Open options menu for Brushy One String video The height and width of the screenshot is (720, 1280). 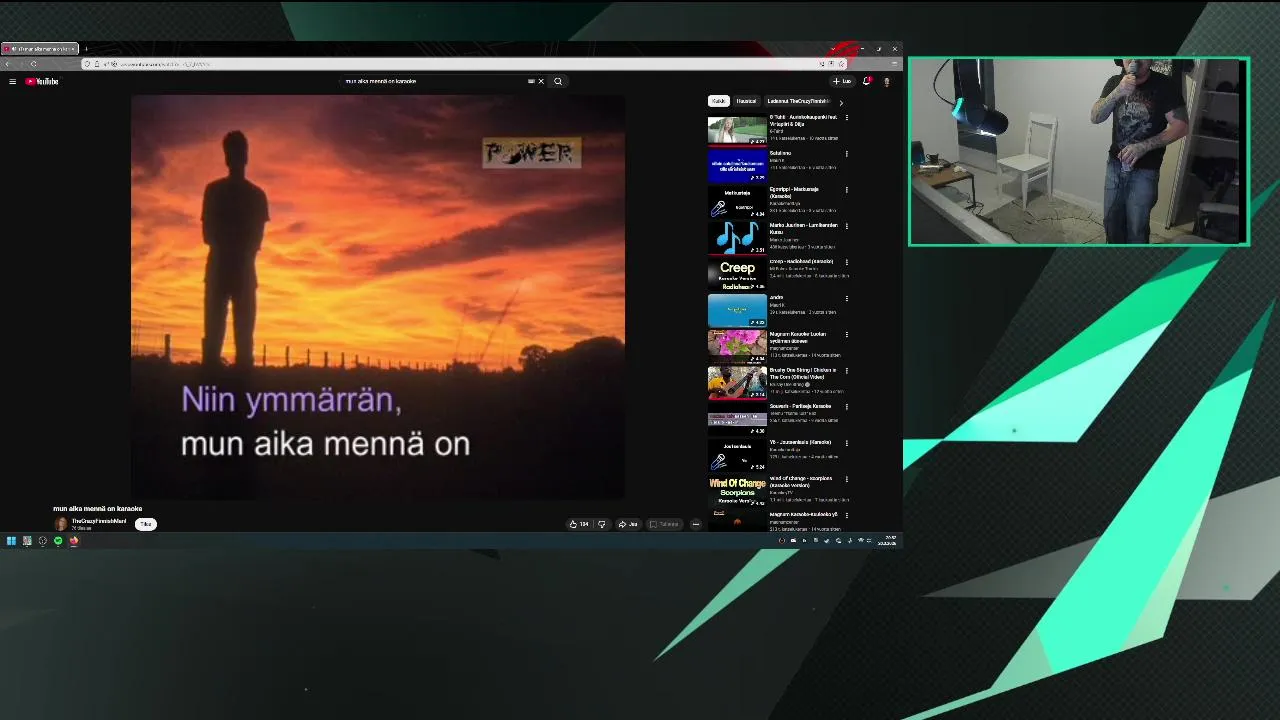pyautogui.click(x=847, y=371)
